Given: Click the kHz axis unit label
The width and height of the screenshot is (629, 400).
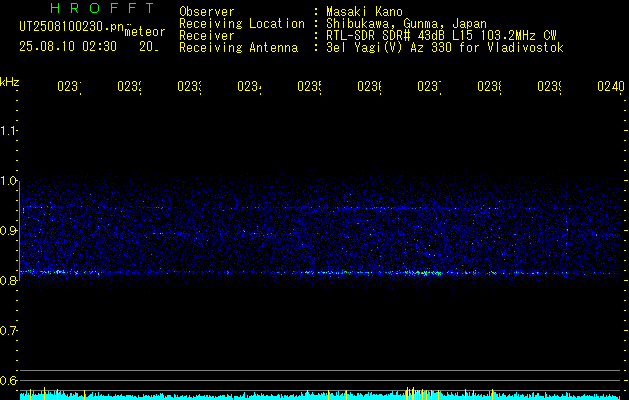Looking at the screenshot, I should point(9,82).
